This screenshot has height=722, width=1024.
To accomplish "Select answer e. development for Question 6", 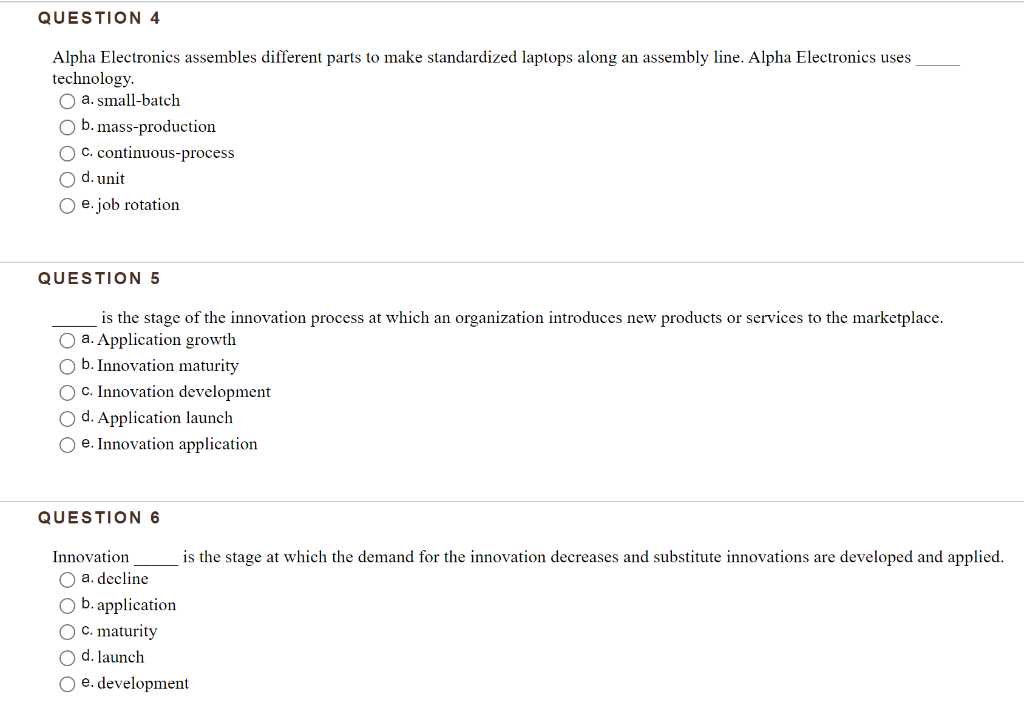I will click(x=66, y=683).
